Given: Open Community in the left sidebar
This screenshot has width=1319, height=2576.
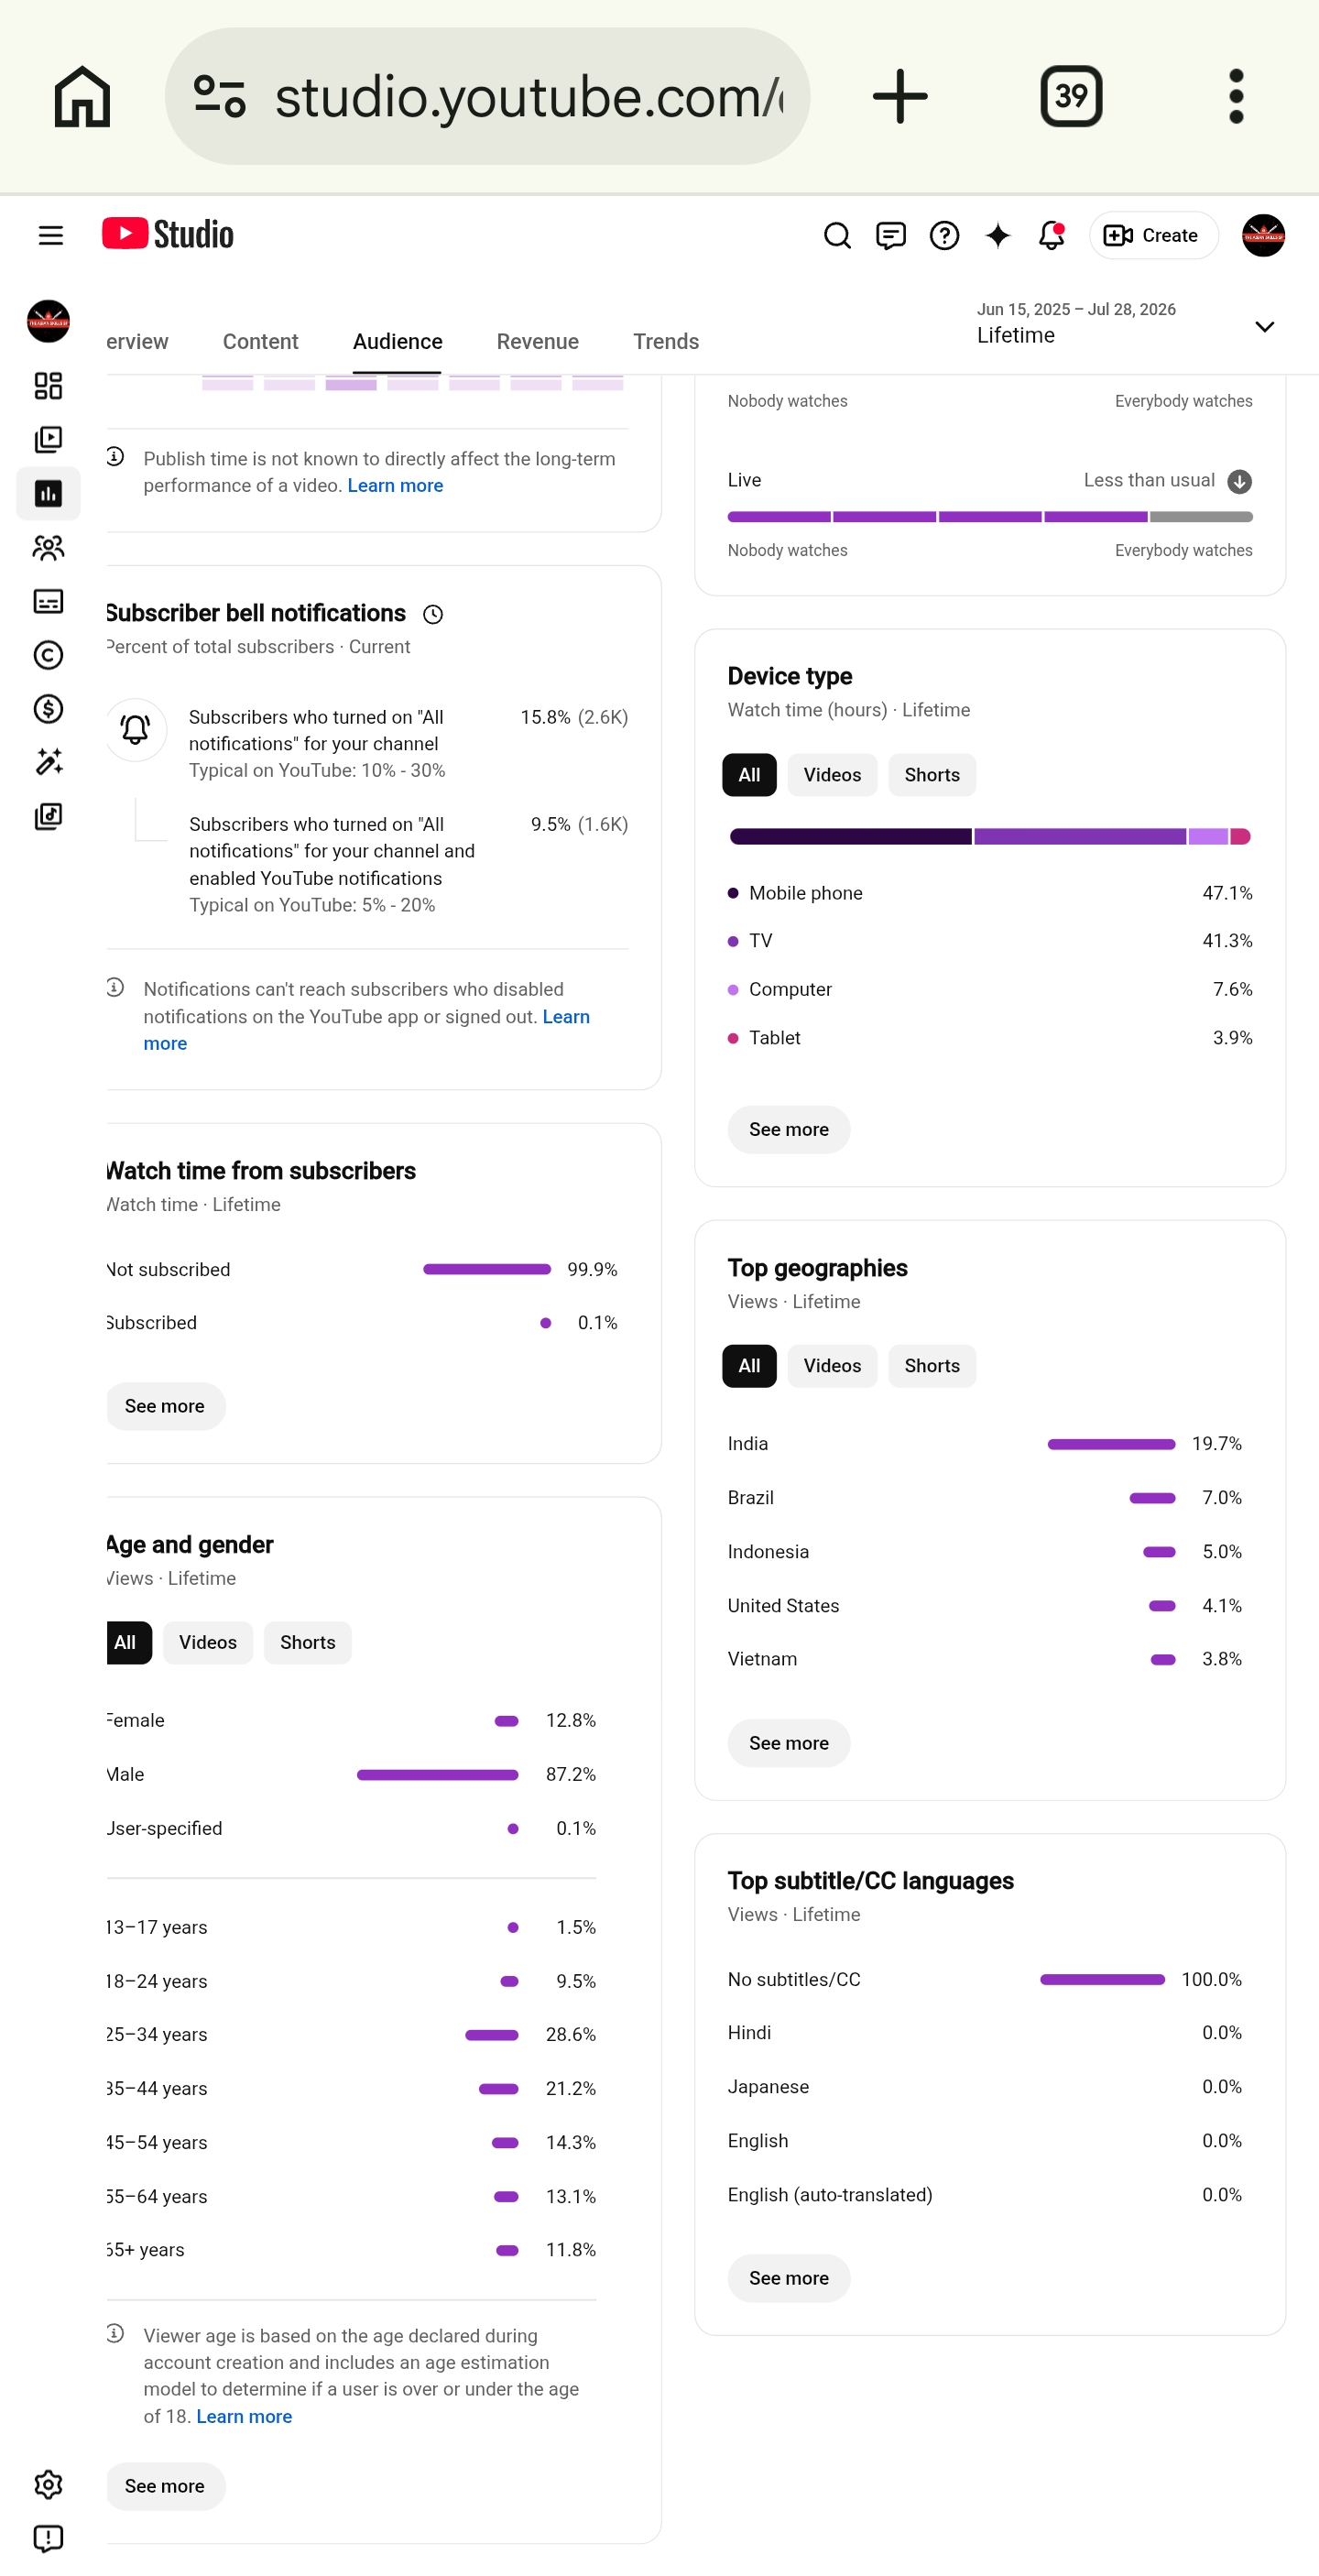Looking at the screenshot, I should (48, 547).
